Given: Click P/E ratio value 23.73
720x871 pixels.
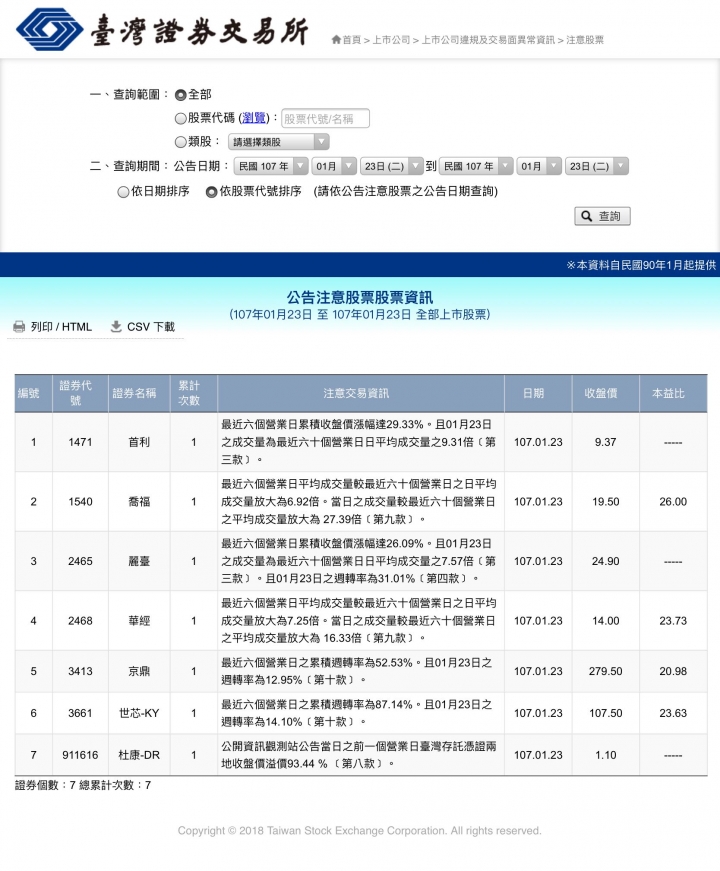Looking at the screenshot, I should [x=673, y=620].
